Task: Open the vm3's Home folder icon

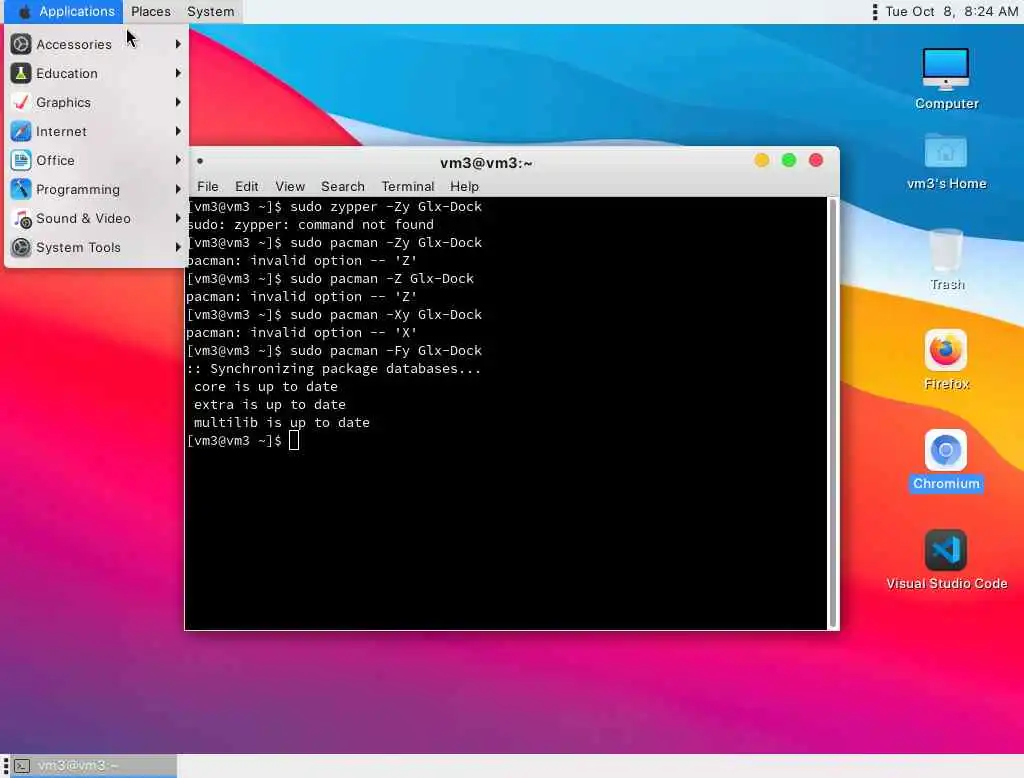Action: (946, 152)
